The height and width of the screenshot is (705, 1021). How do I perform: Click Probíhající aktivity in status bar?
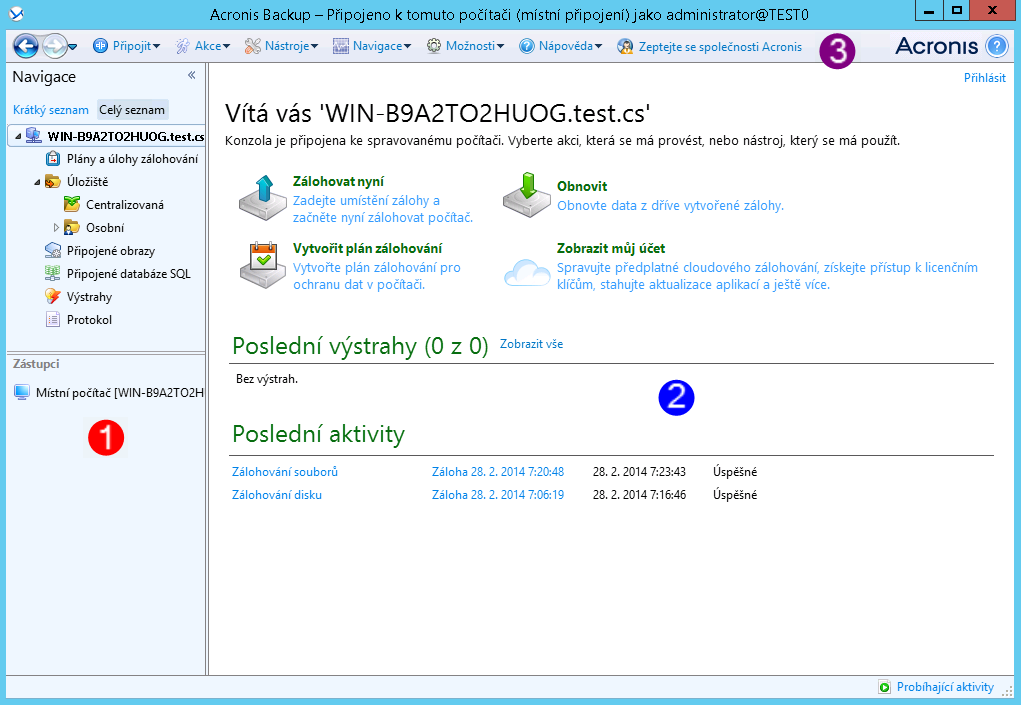pos(945,687)
